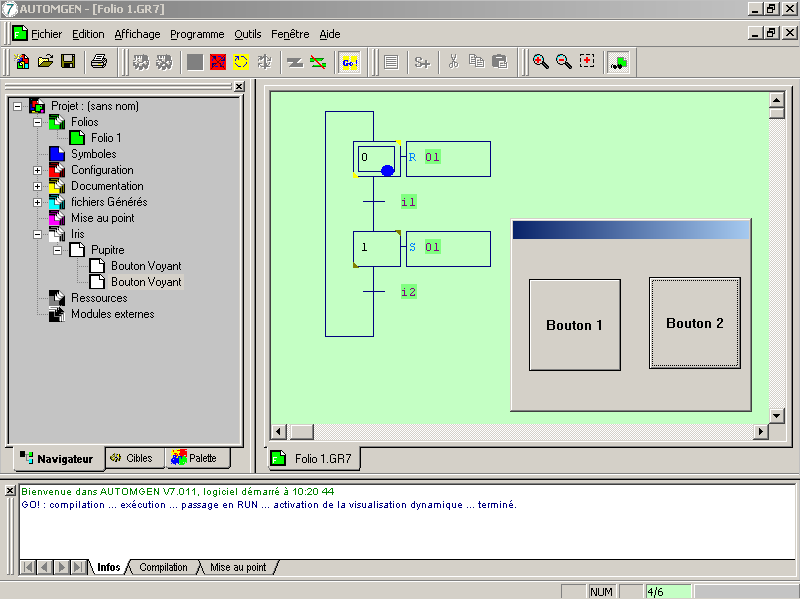Expand the Documentation tree node
Viewport: 800px width, 600px height.
pos(38,186)
